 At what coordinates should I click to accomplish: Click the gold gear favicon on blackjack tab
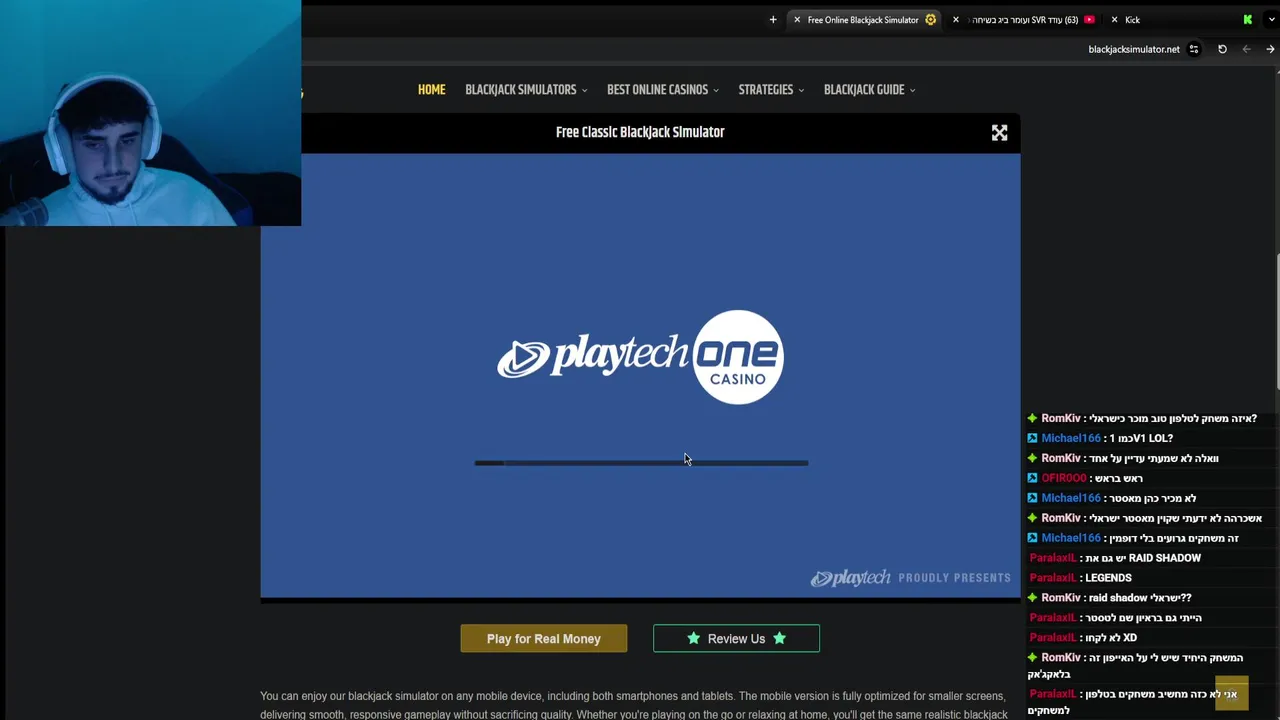(930, 20)
